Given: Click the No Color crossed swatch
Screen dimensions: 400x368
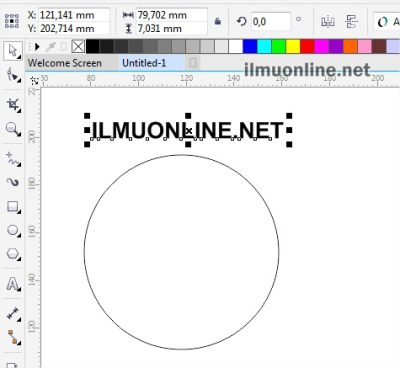Looking at the screenshot, I should pyautogui.click(x=78, y=47).
